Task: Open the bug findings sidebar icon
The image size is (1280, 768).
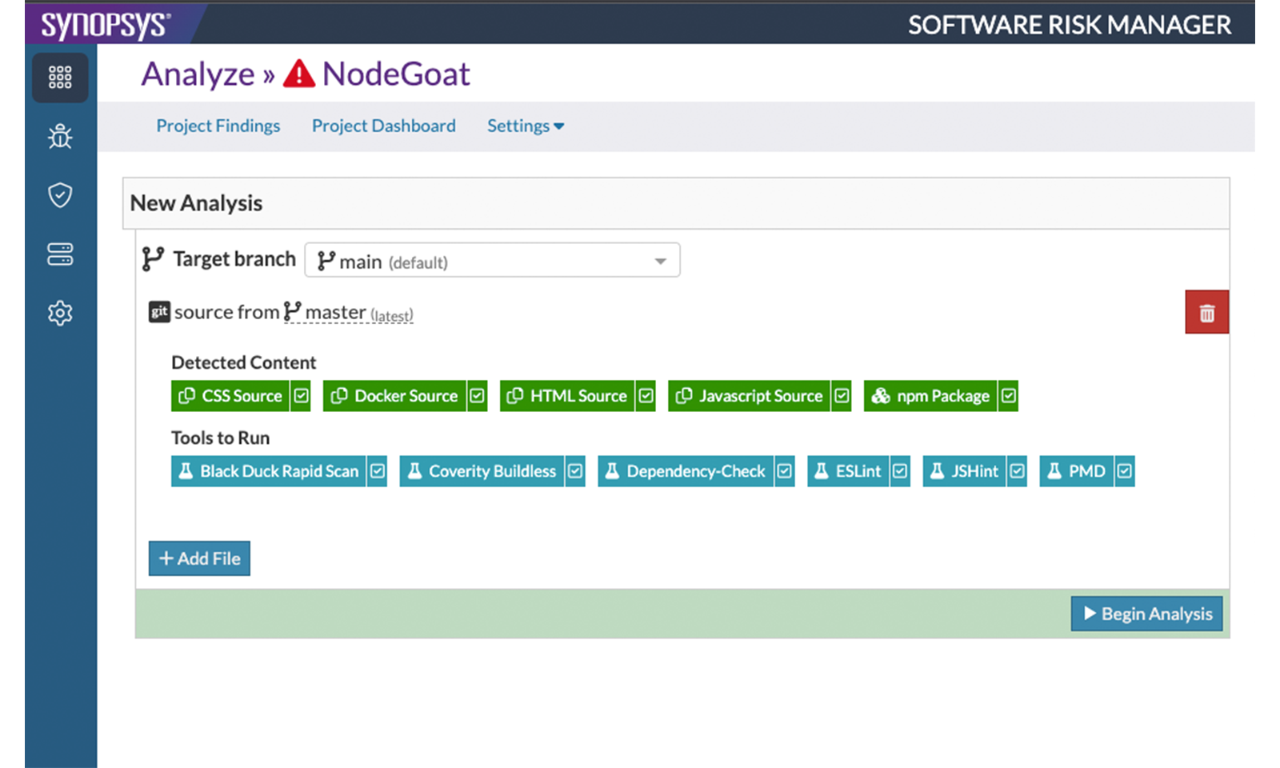Action: 60,137
